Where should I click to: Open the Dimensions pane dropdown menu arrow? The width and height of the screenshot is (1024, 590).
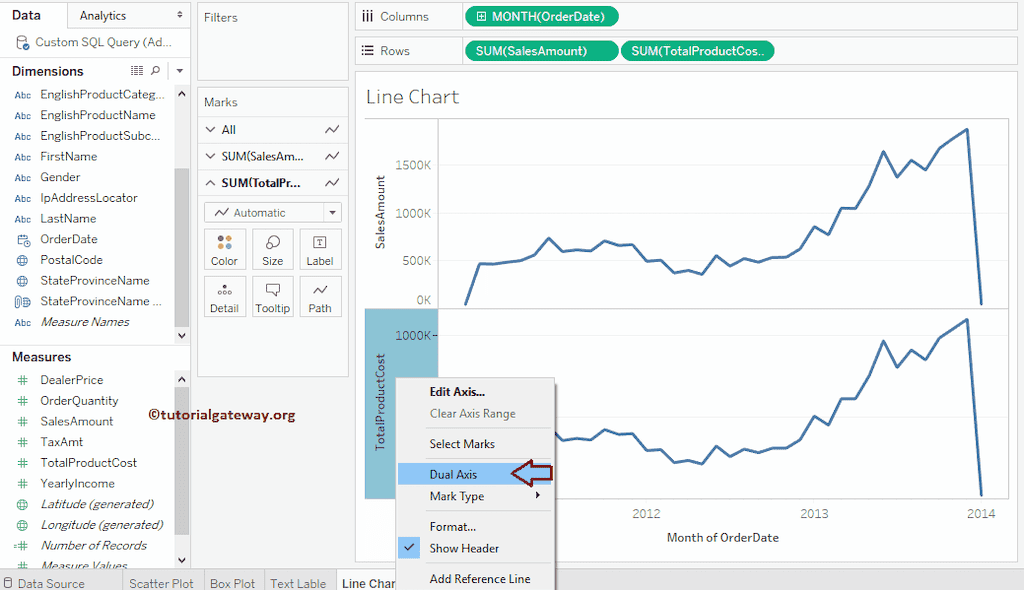click(x=180, y=71)
